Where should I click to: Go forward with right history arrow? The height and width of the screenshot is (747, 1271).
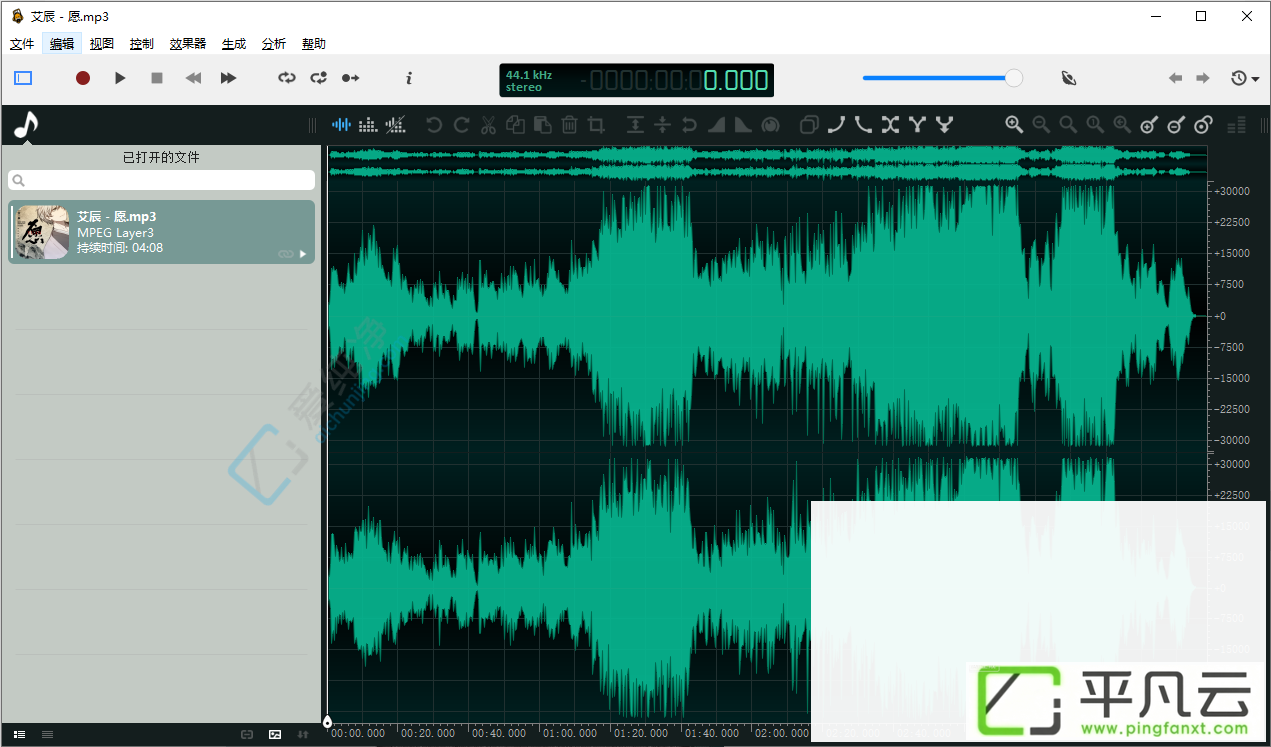point(1203,78)
